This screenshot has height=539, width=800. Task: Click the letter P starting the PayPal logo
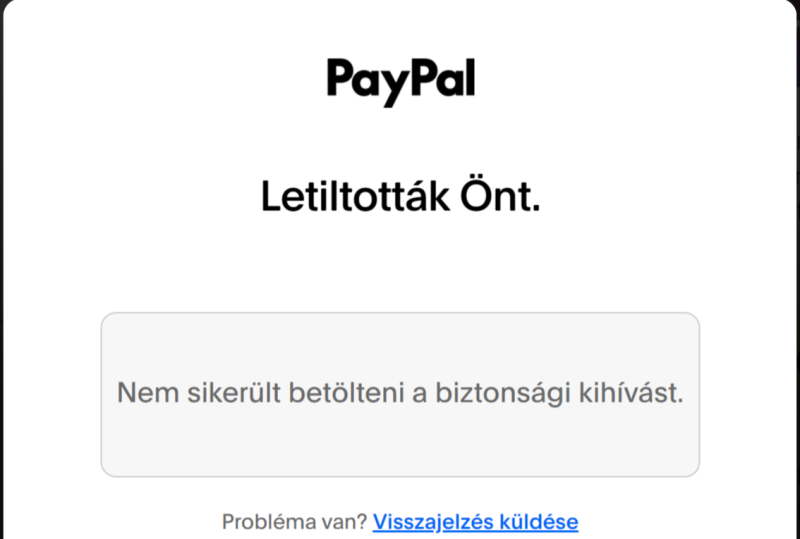coord(341,78)
